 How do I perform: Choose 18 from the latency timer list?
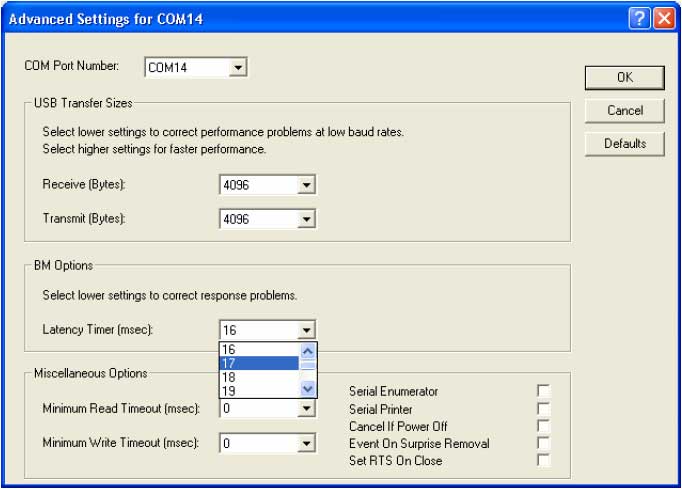pyautogui.click(x=259, y=377)
